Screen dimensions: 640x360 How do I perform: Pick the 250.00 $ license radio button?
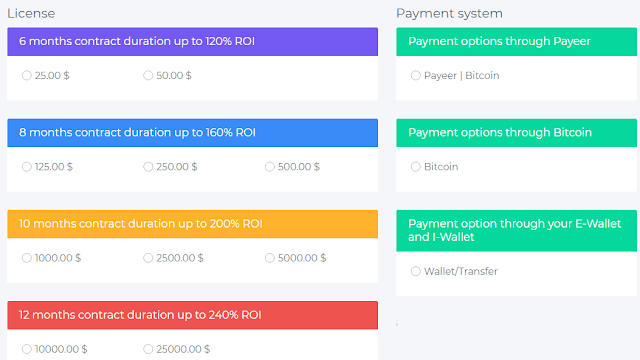[148, 167]
